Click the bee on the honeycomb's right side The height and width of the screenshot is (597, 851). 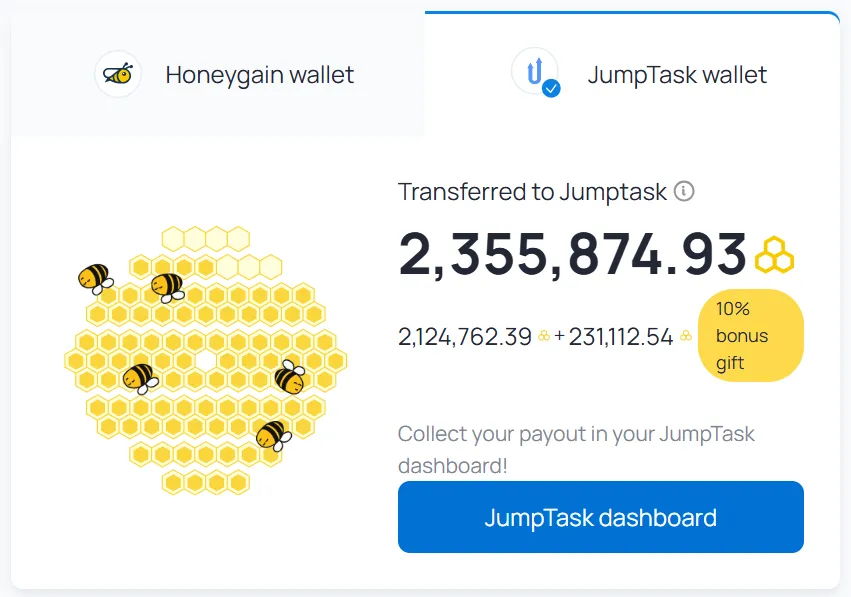coord(290,376)
